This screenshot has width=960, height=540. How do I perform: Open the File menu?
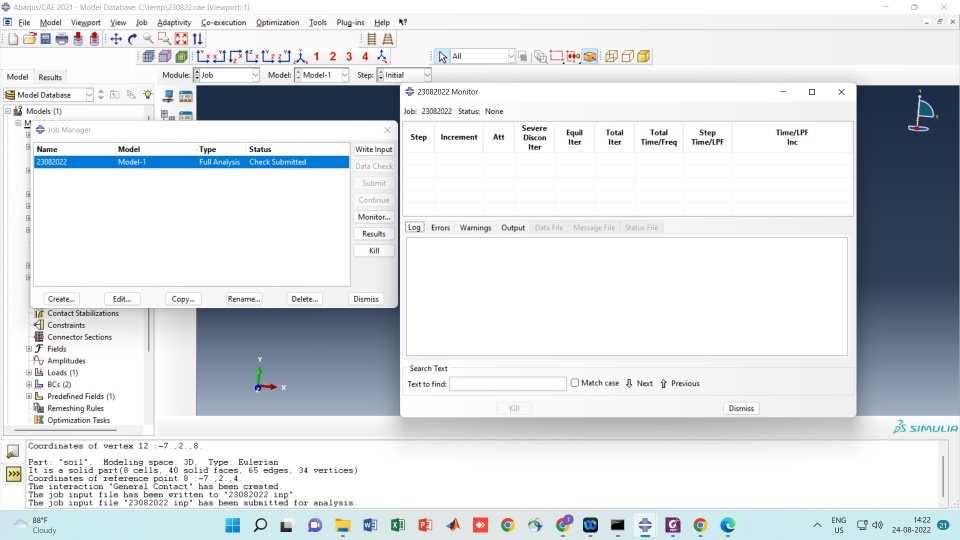click(24, 22)
